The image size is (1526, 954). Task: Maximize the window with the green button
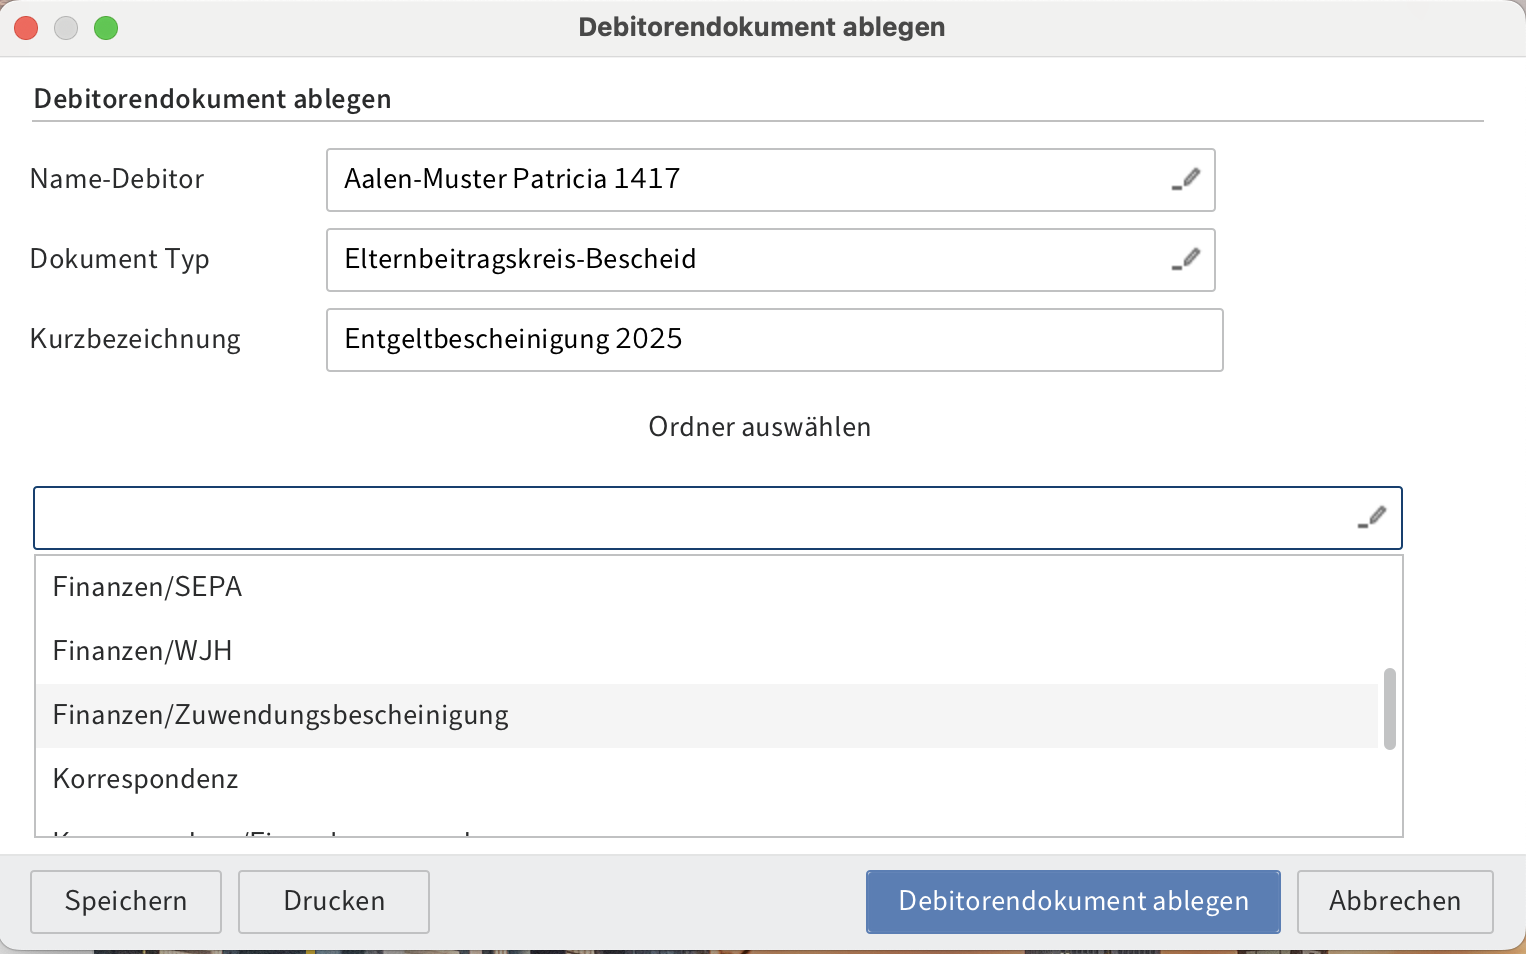pyautogui.click(x=106, y=28)
